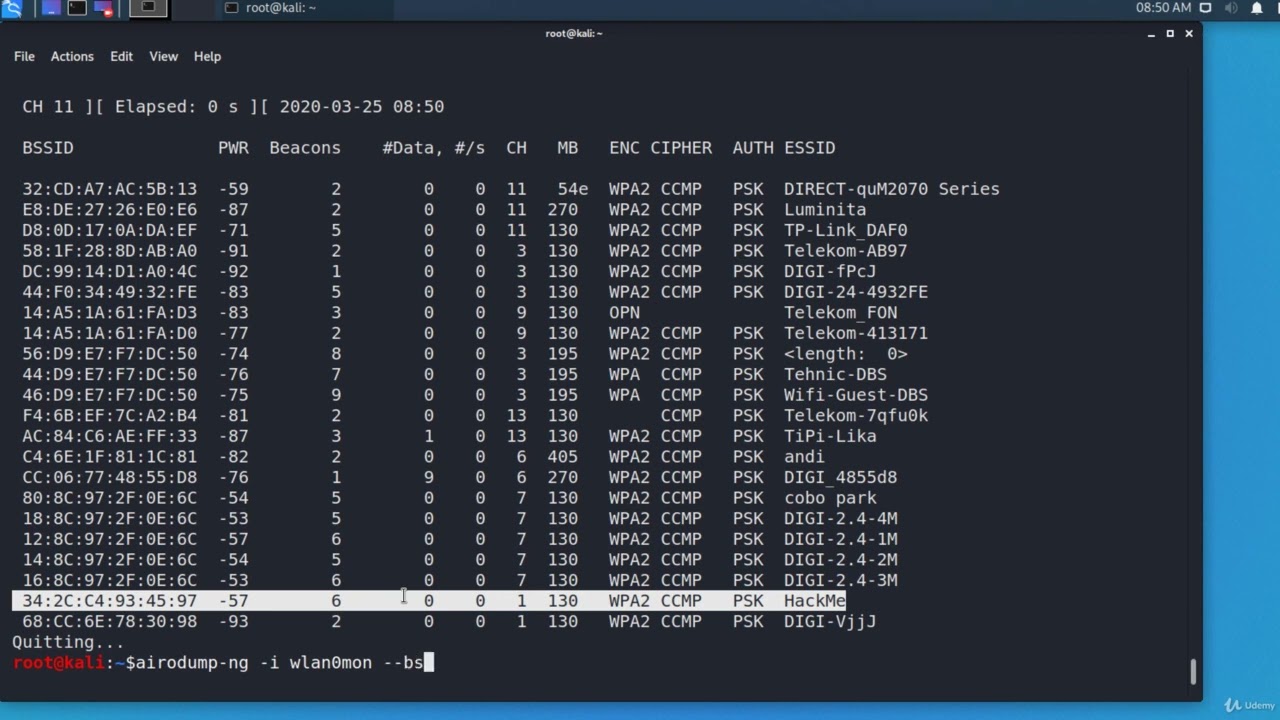Open the volume speaker tray icon
Image resolution: width=1280 pixels, height=720 pixels.
click(x=1231, y=8)
